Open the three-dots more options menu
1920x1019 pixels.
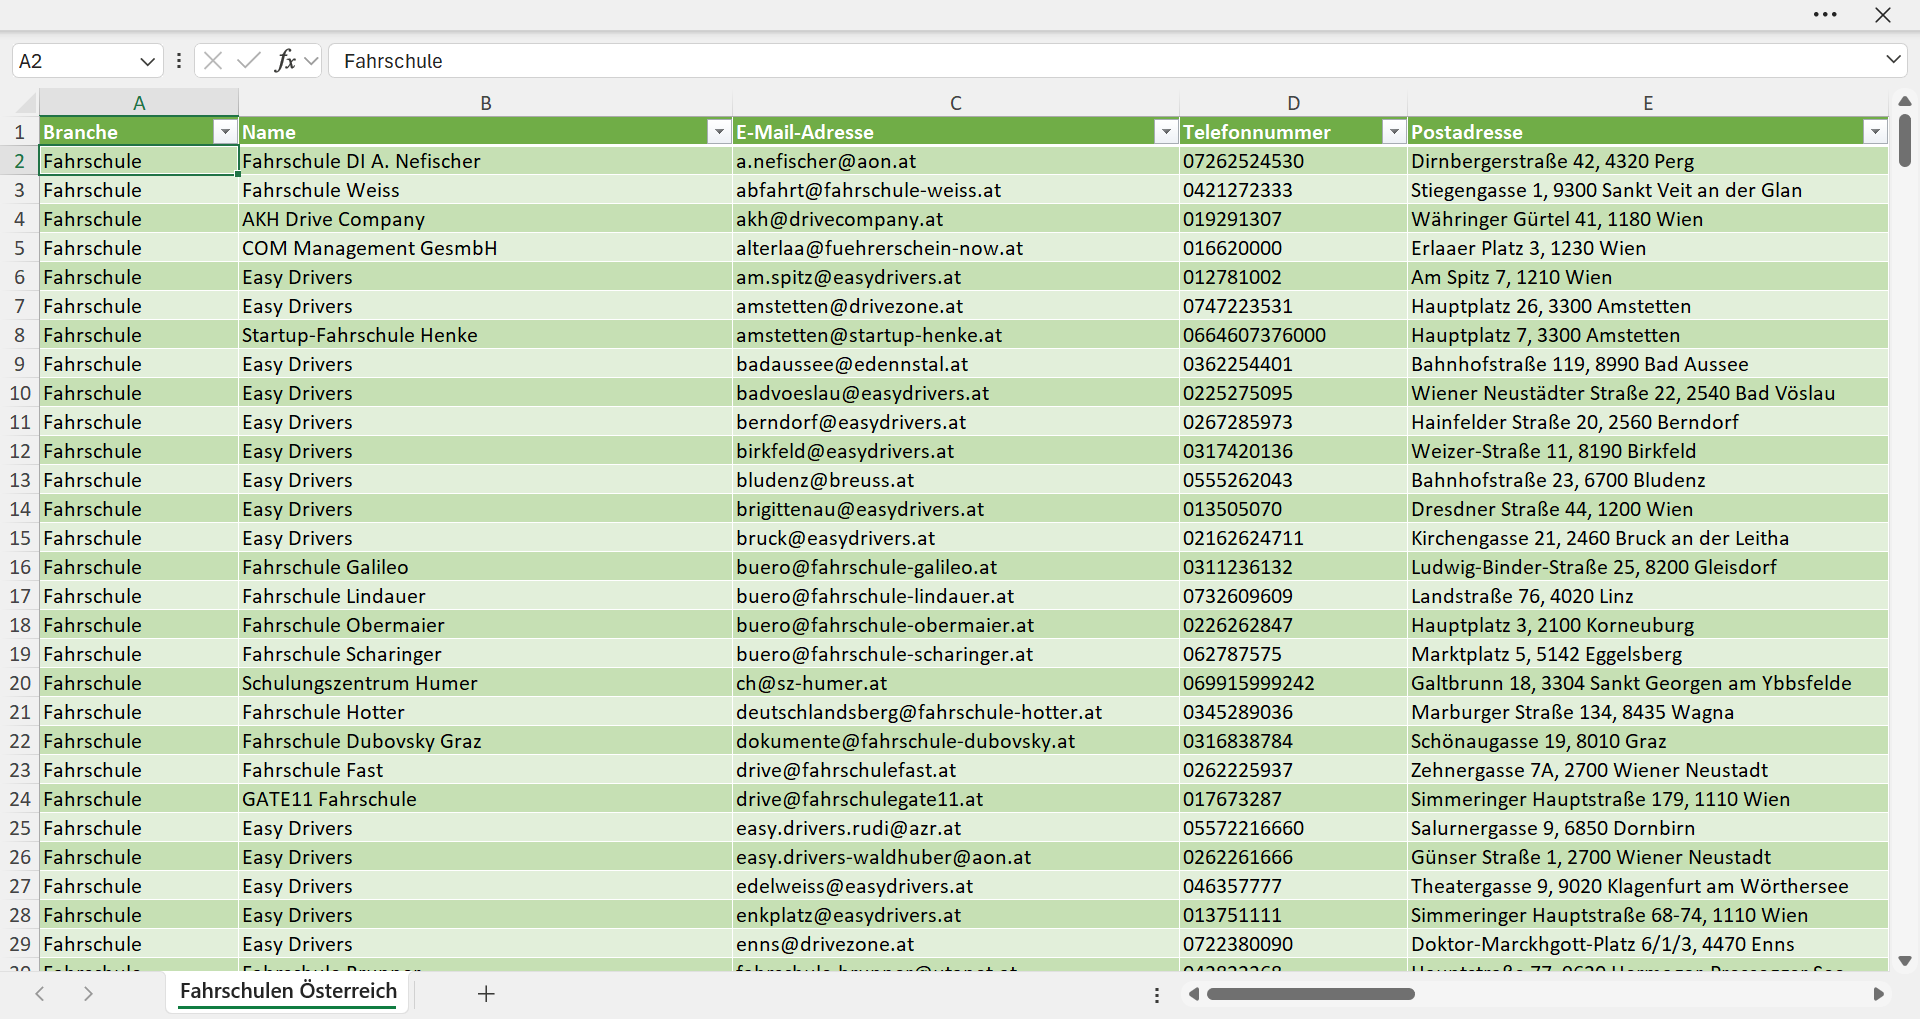pyautogui.click(x=1825, y=15)
